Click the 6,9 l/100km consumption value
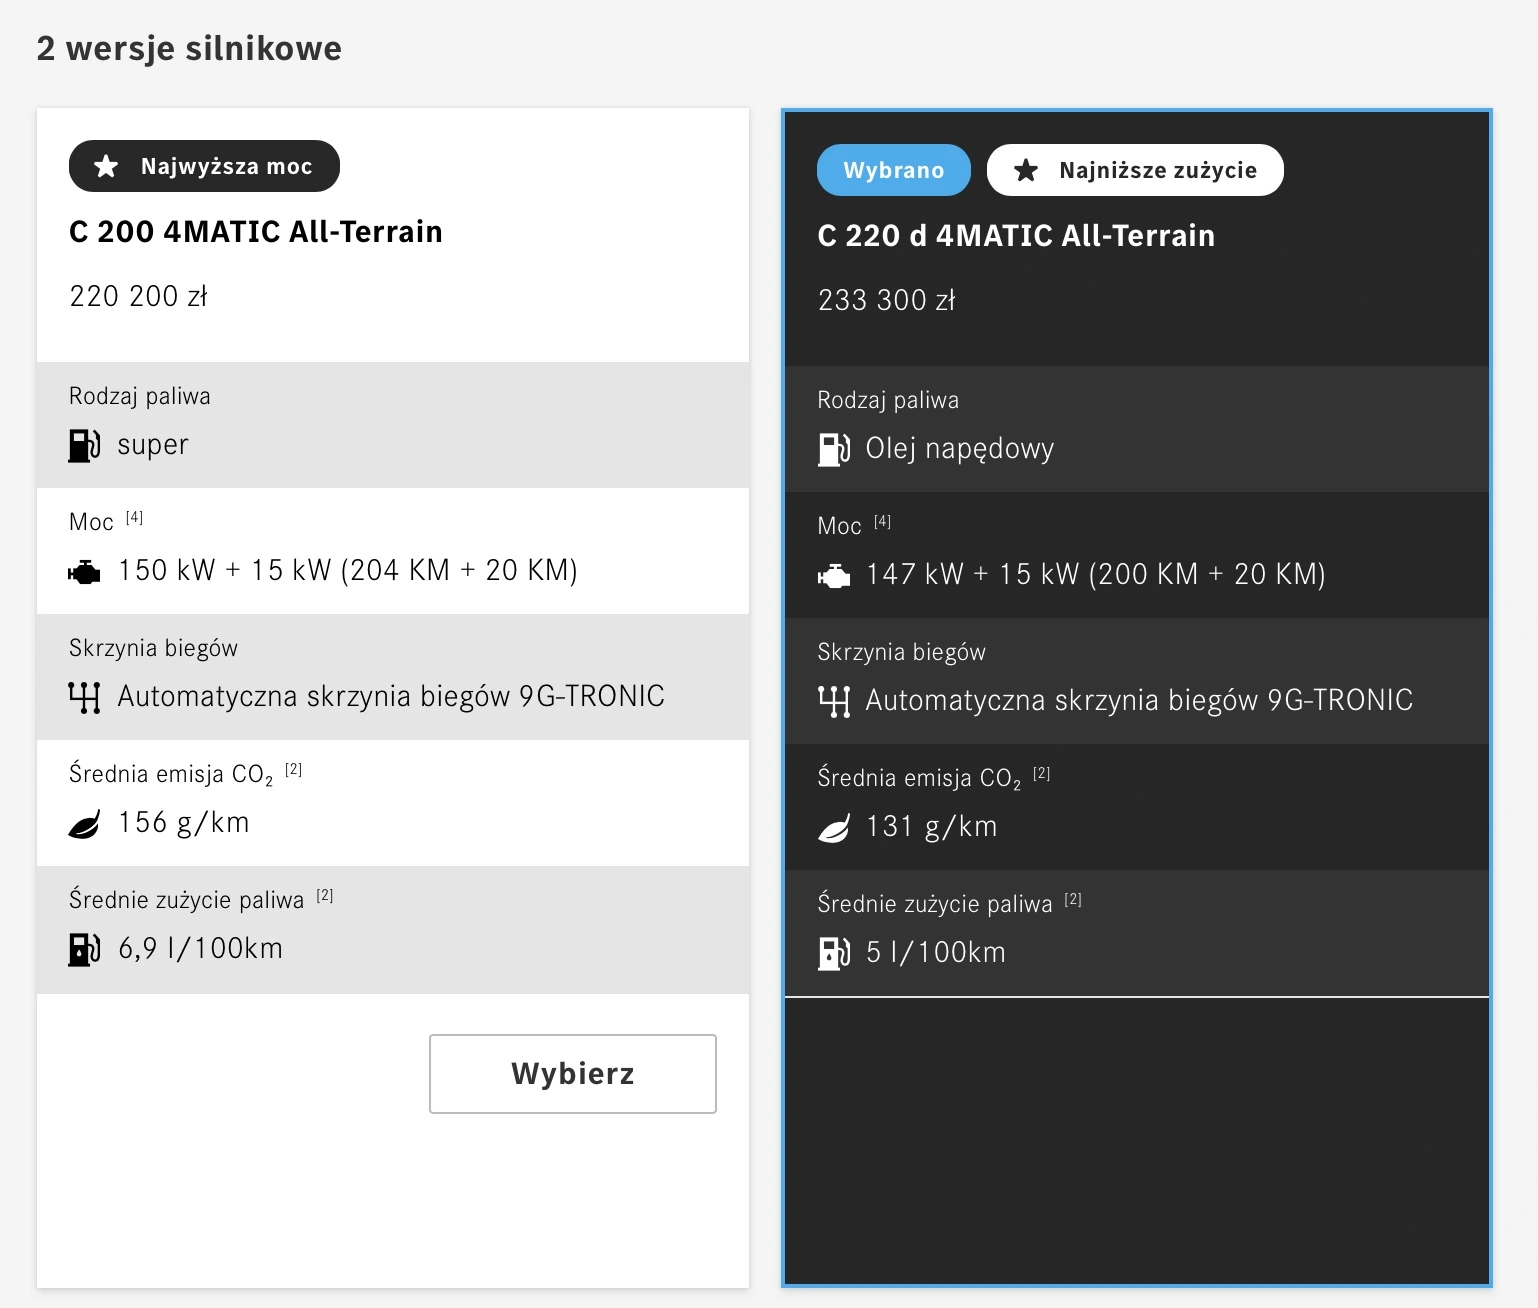Screen dimensions: 1538x1308 pyautogui.click(x=200, y=949)
